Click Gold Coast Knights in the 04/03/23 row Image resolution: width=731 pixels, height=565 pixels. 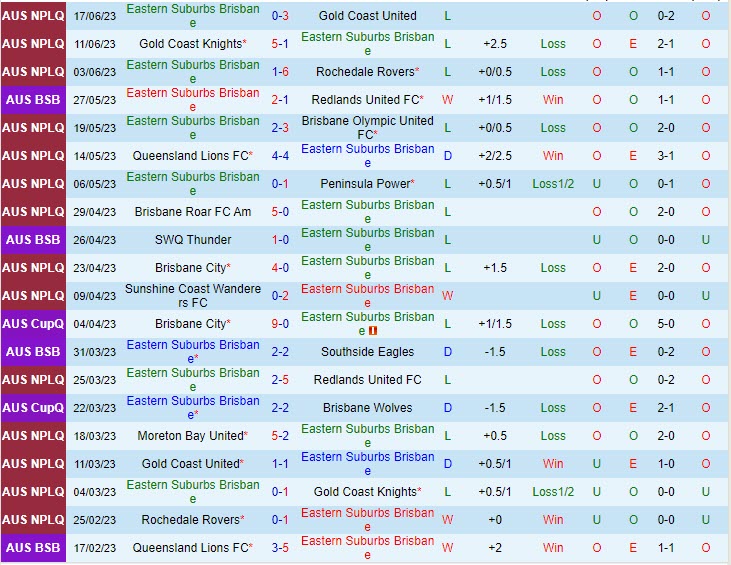[367, 491]
